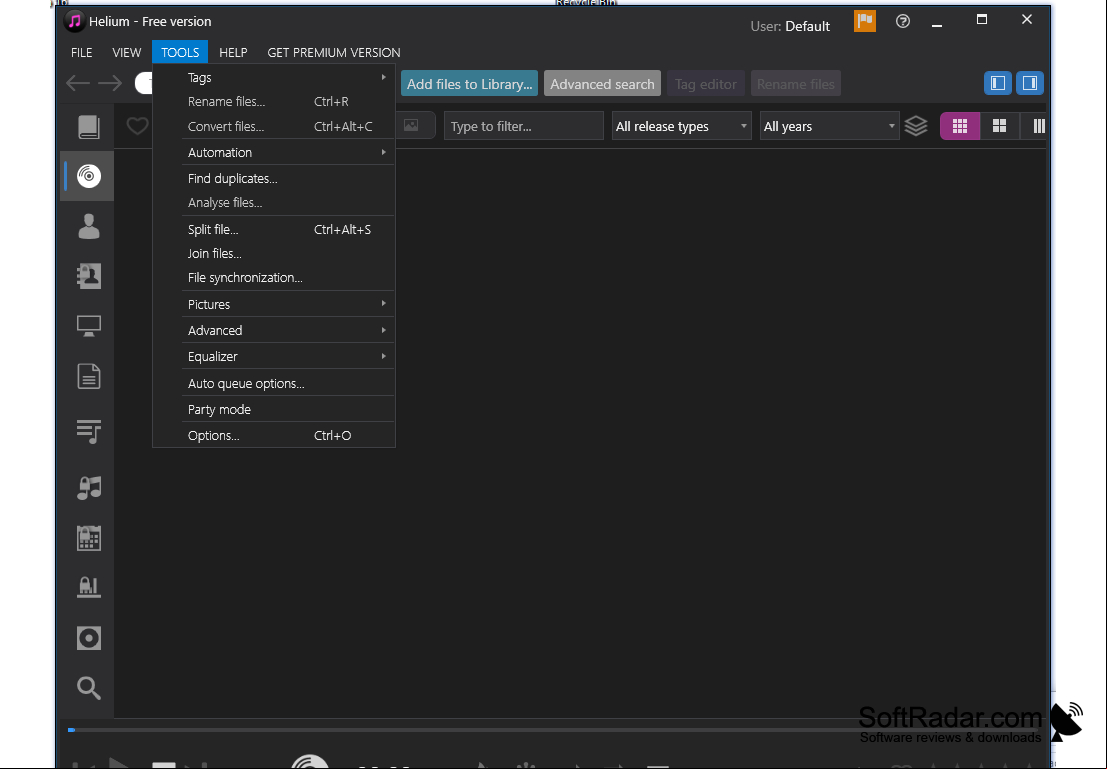The height and width of the screenshot is (769, 1107).
Task: Click Tag editor button
Action: (705, 83)
